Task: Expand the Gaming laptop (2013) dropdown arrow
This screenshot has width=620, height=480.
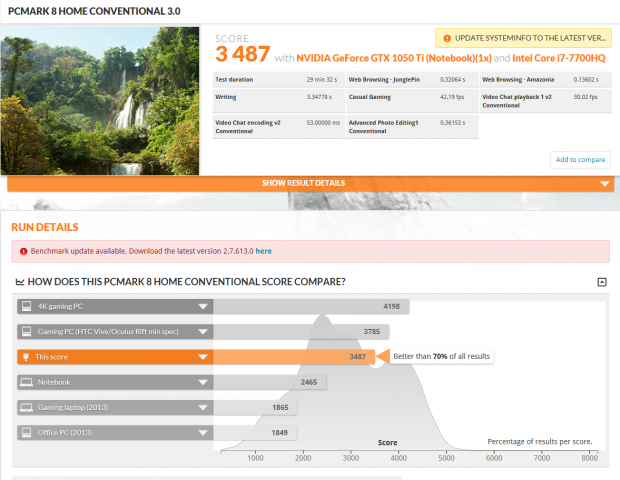Action: [x=203, y=408]
